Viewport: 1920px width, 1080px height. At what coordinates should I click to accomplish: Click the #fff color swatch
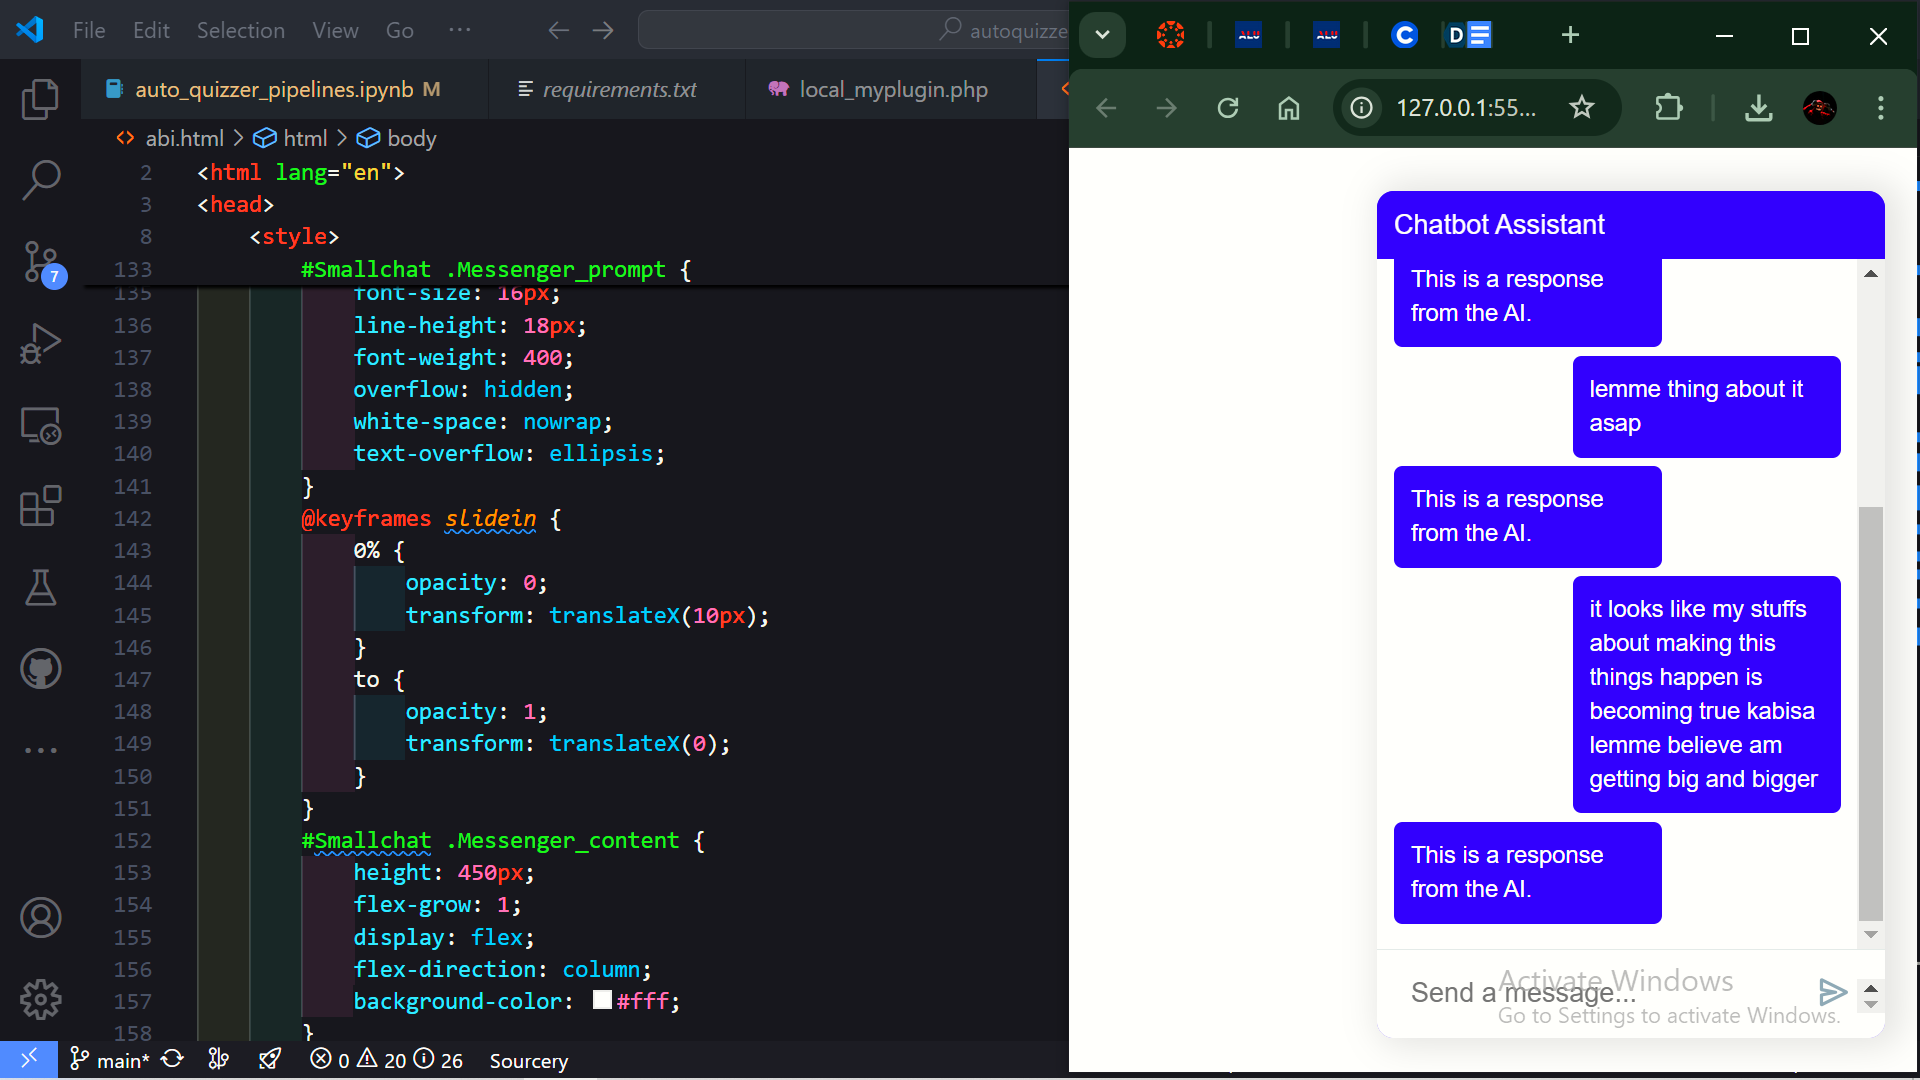click(602, 1000)
